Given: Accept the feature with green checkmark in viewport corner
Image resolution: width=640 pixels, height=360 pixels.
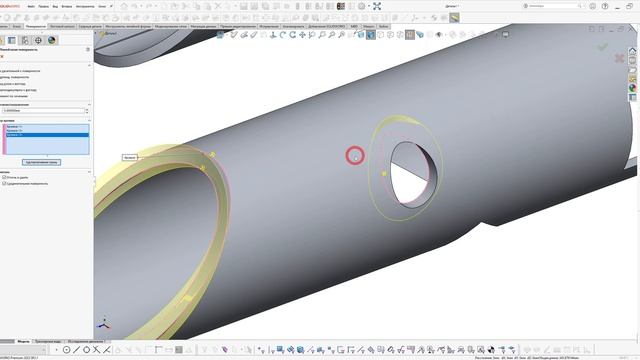Looking at the screenshot, I should [603, 47].
